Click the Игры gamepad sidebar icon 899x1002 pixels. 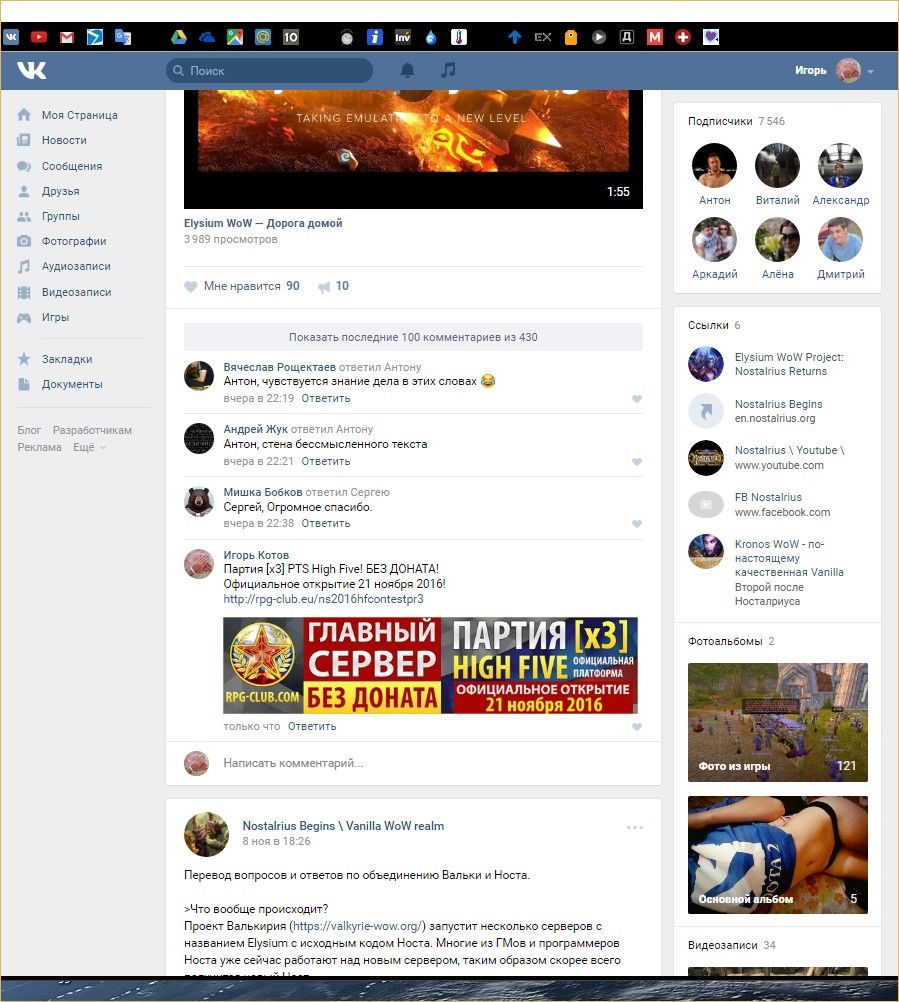[x=24, y=318]
